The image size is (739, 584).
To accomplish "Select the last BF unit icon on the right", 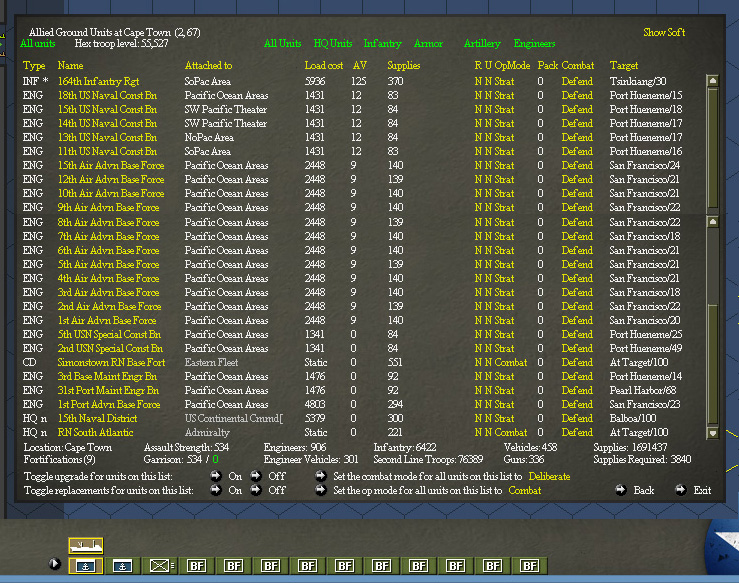I will coord(529,566).
